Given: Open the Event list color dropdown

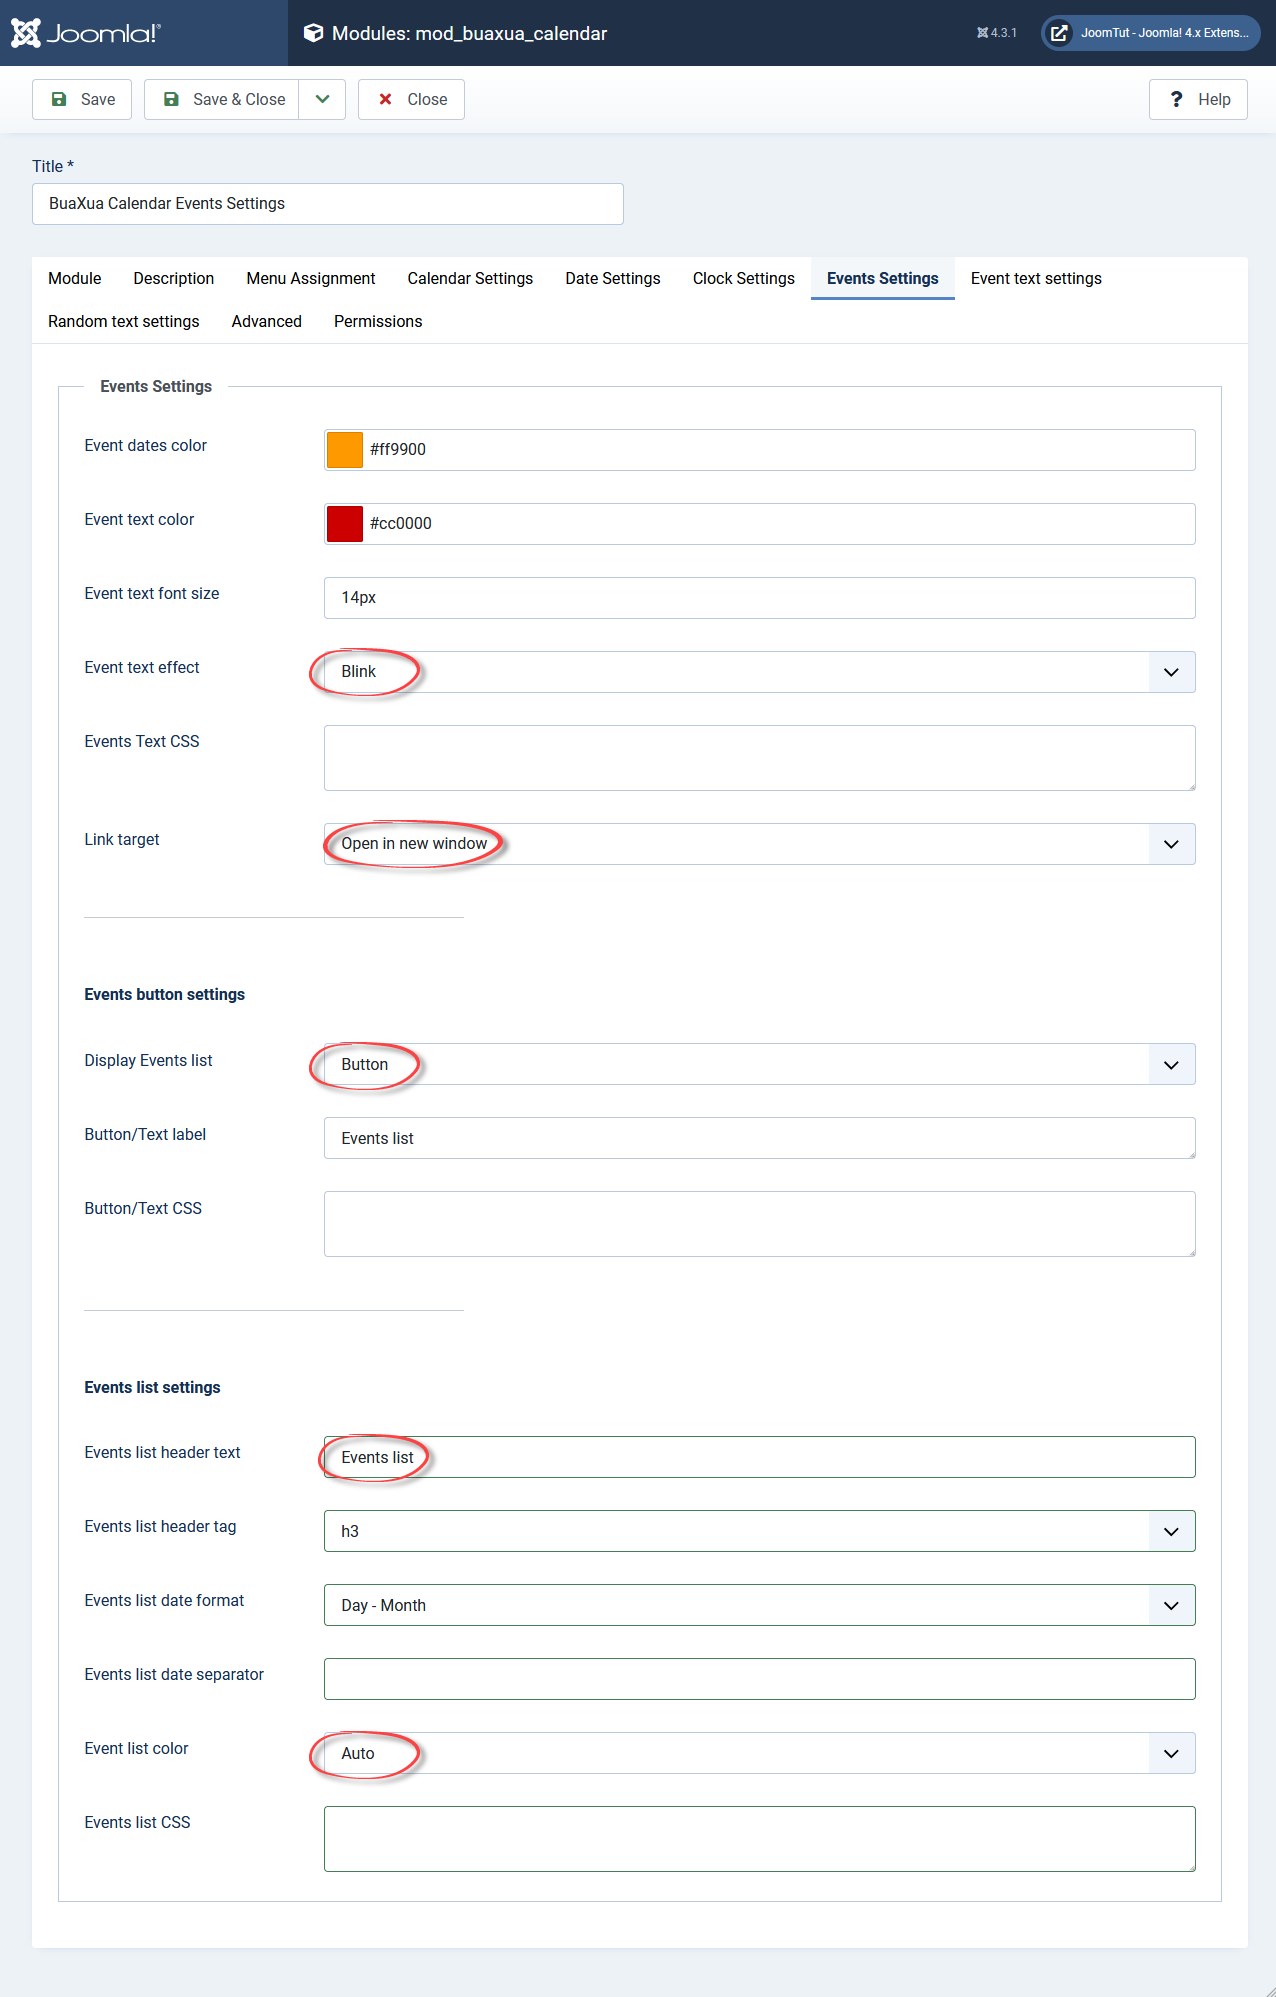Looking at the screenshot, I should (760, 1753).
